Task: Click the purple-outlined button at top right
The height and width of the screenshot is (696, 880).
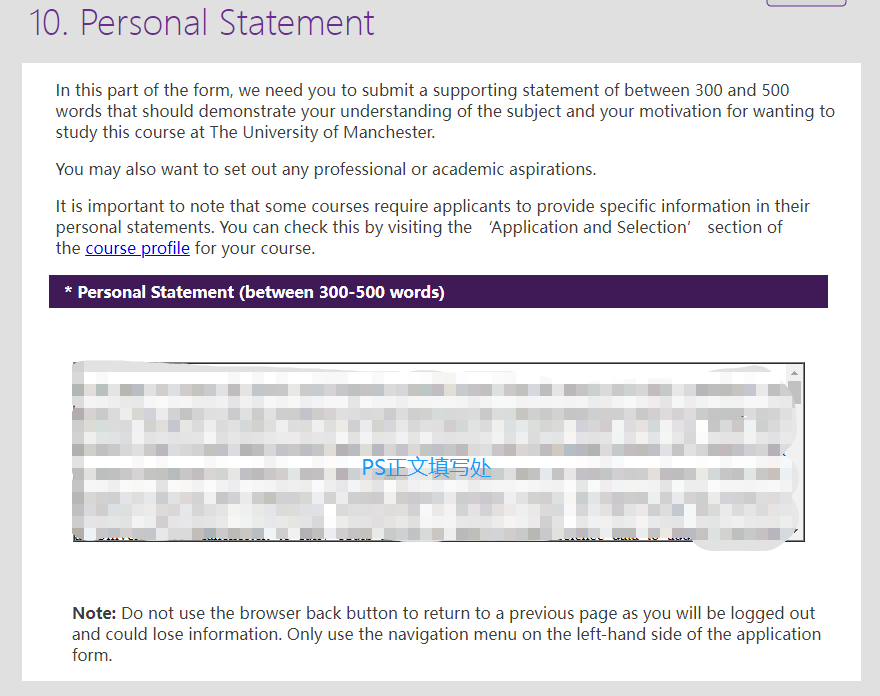Action: tap(806, 3)
